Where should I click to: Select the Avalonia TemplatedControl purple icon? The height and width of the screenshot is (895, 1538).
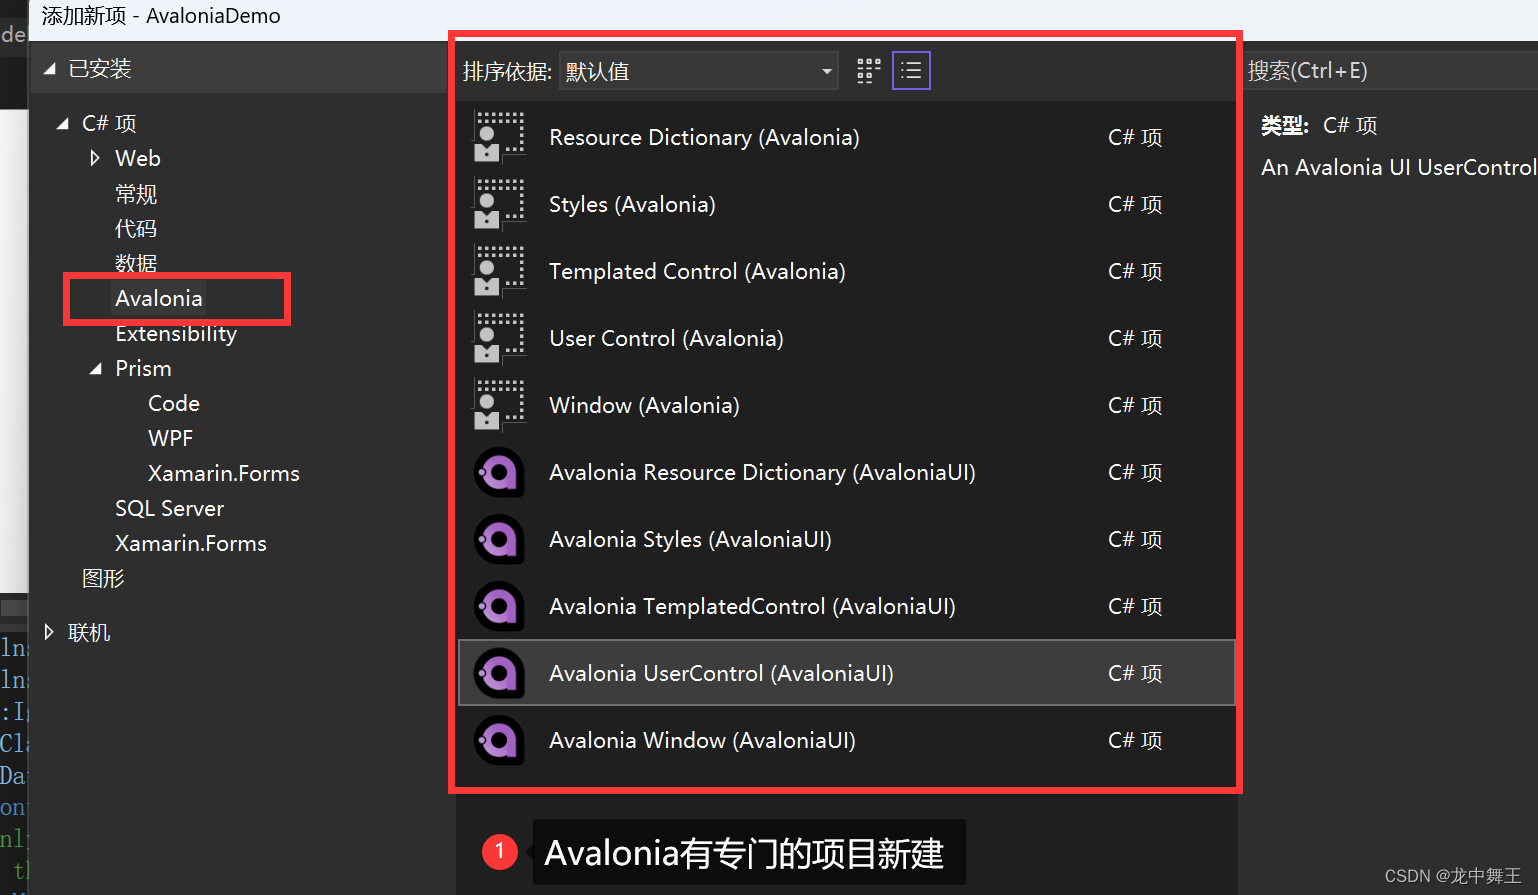pyautogui.click(x=499, y=606)
